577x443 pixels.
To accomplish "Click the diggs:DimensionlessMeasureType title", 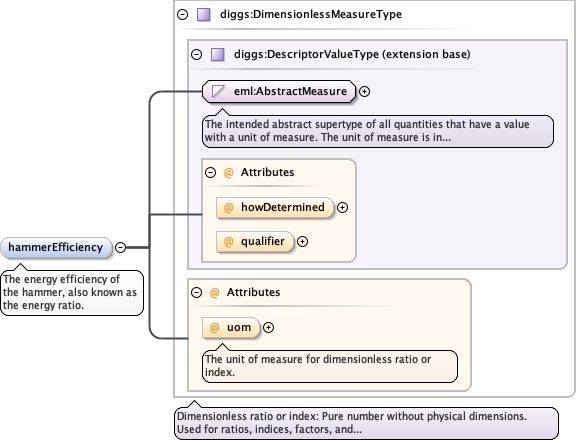I will (311, 14).
